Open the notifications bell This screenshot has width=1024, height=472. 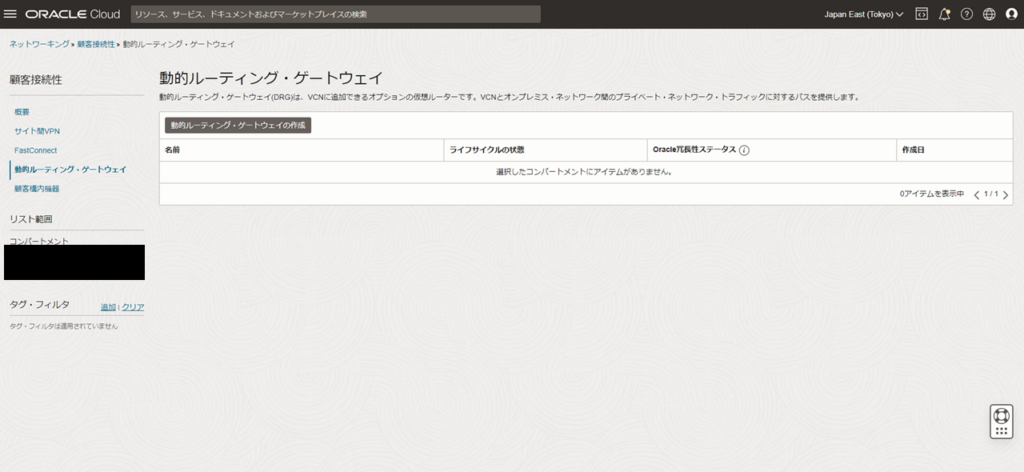coord(944,14)
